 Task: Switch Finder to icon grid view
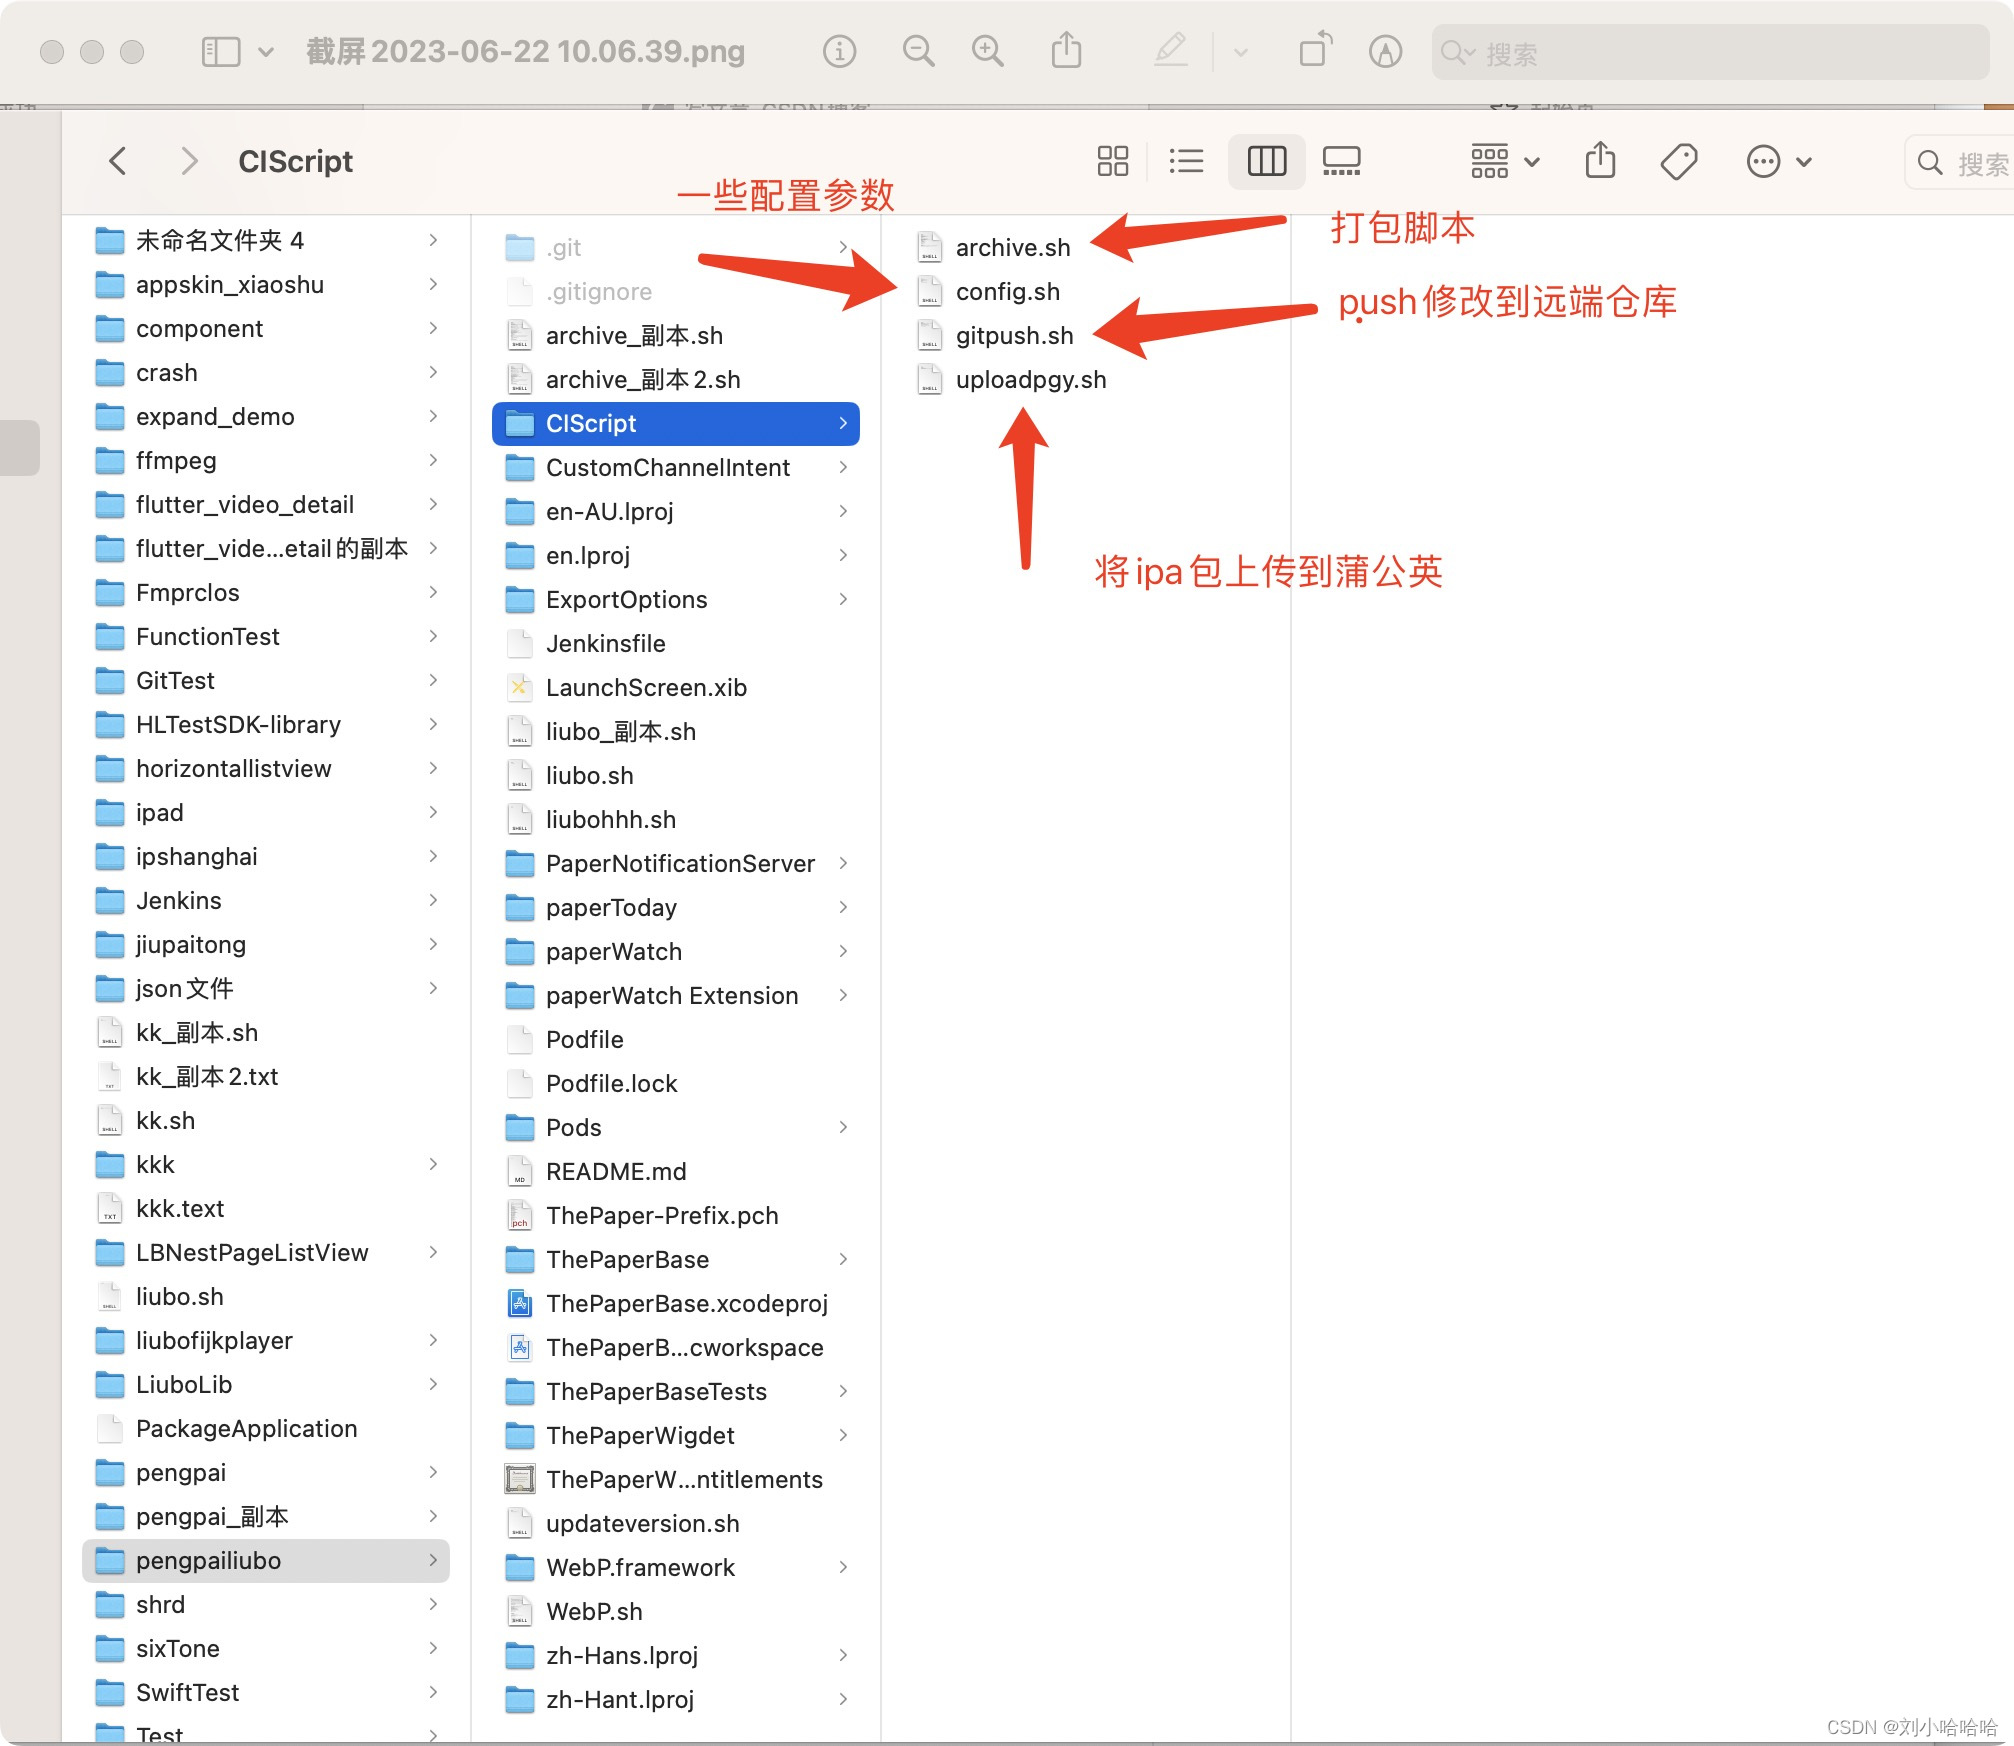pos(1112,161)
